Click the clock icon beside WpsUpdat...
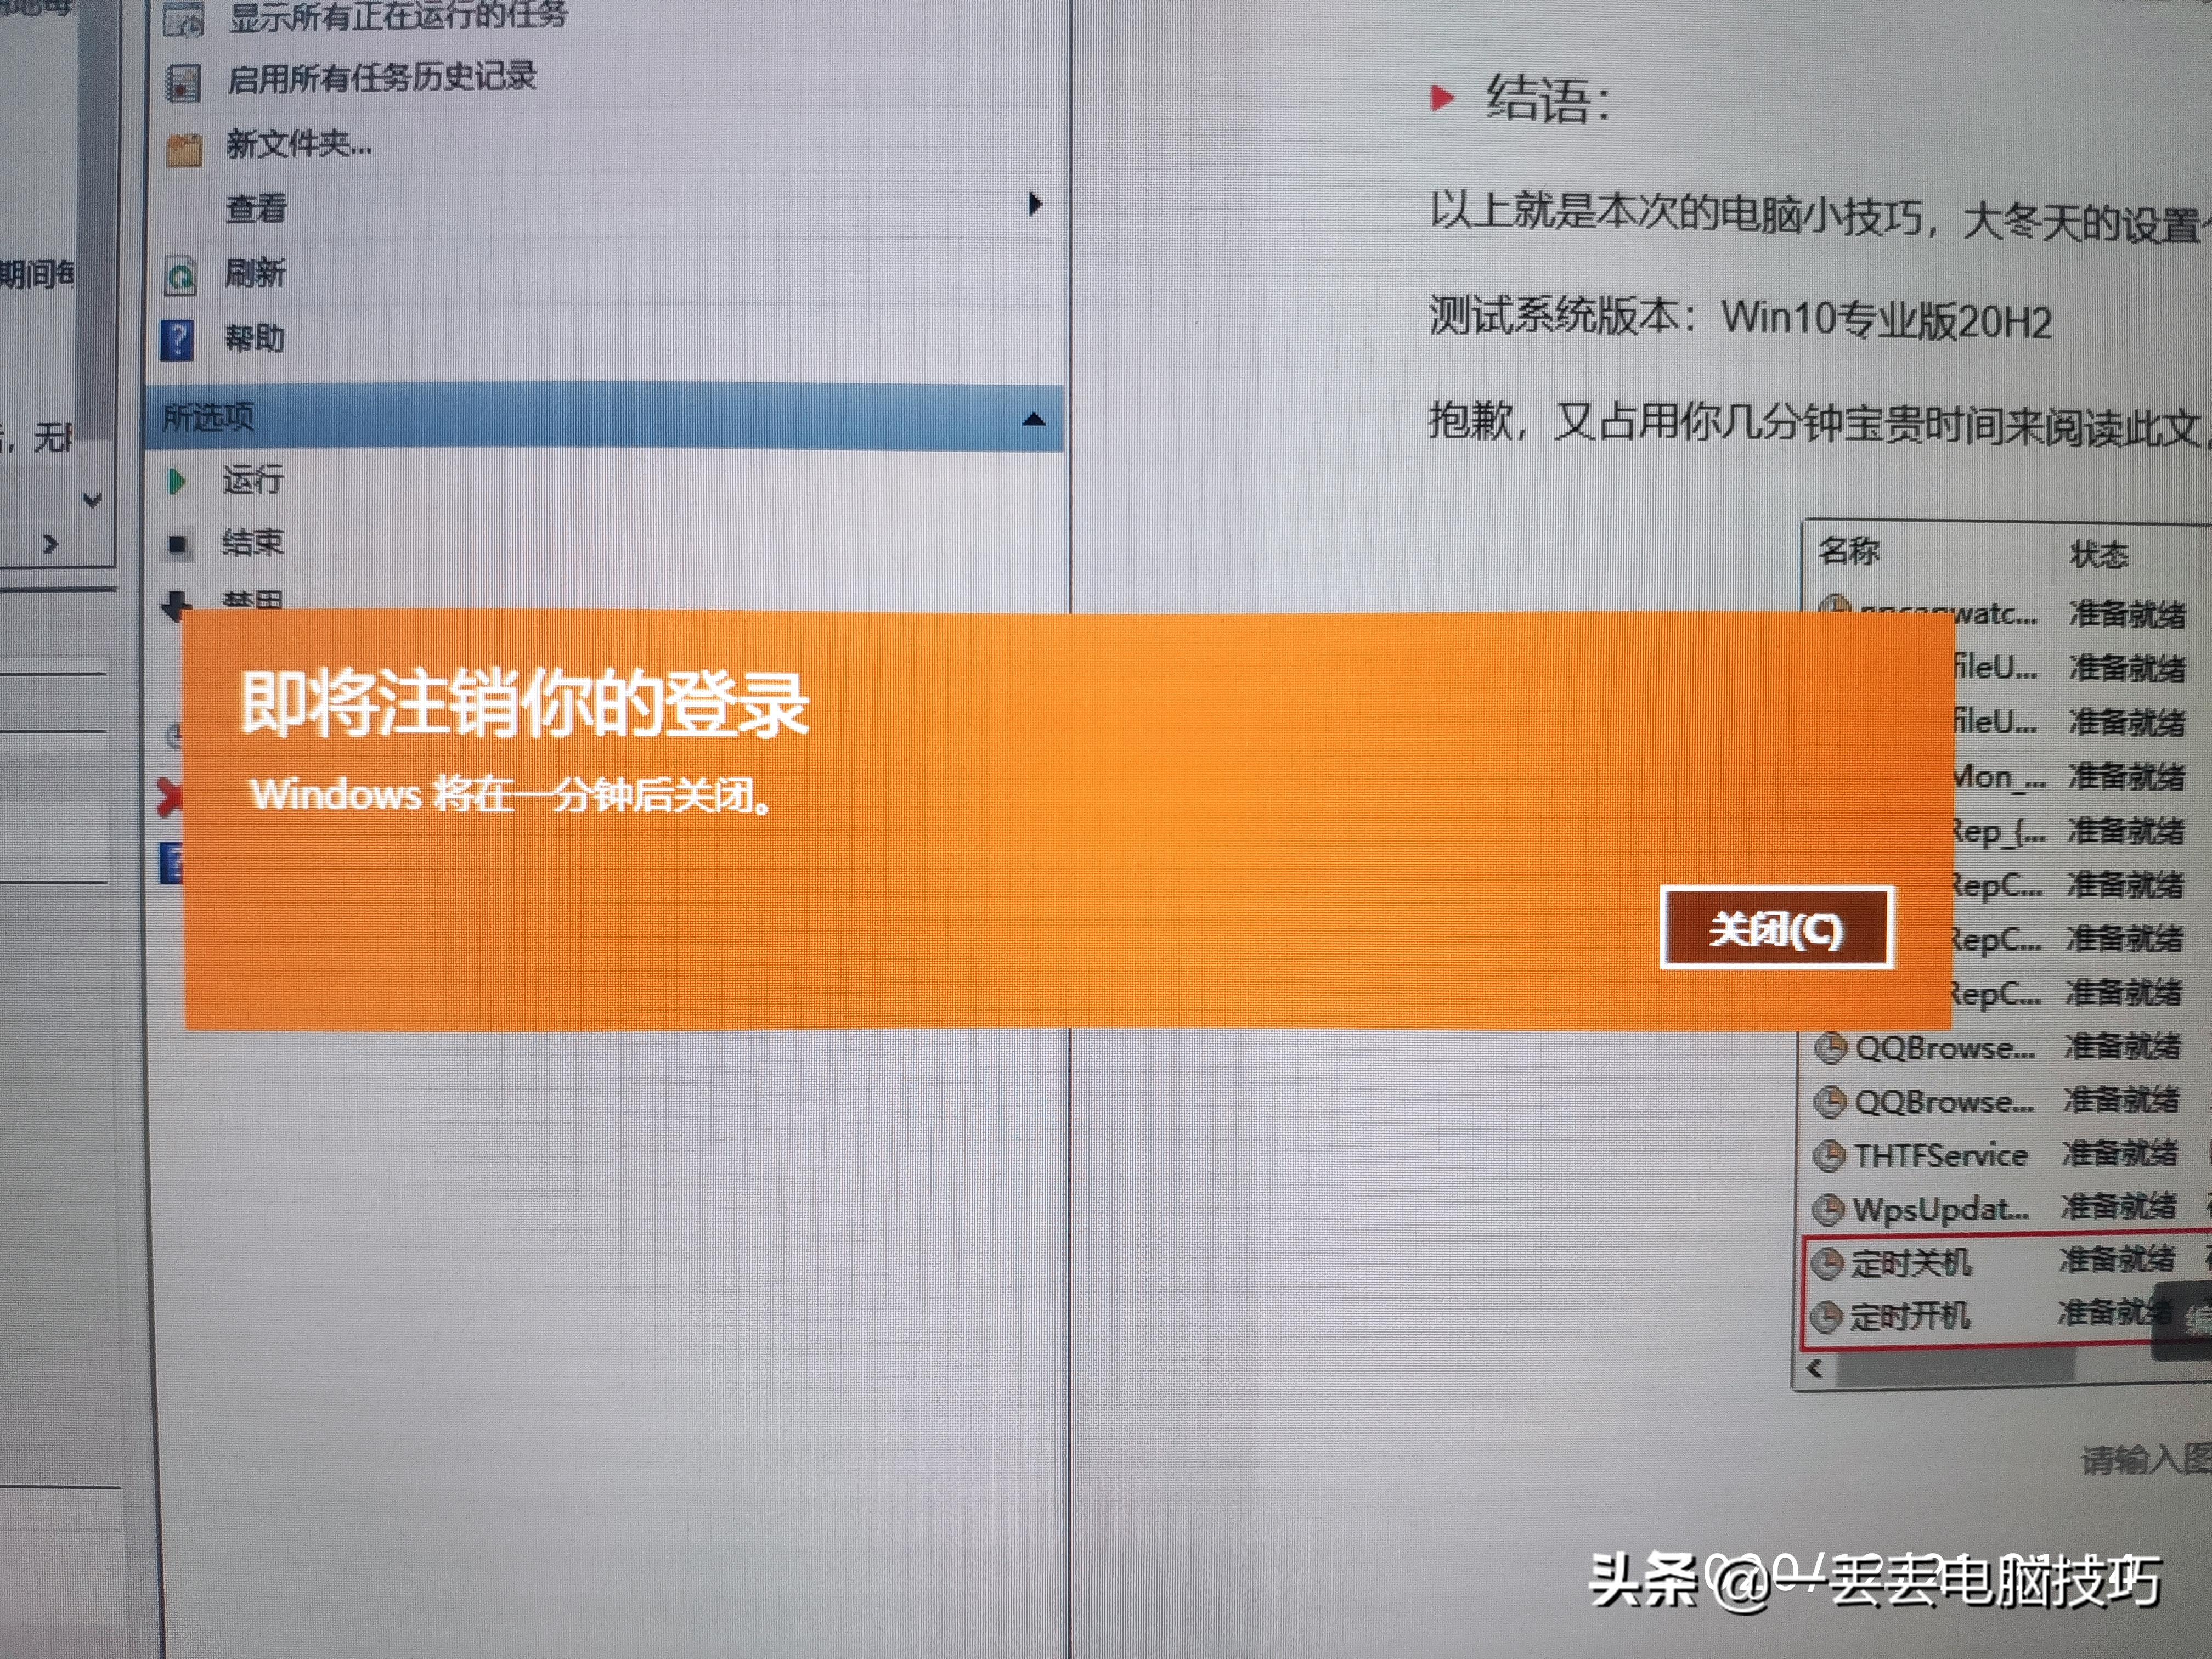 coord(1828,1210)
